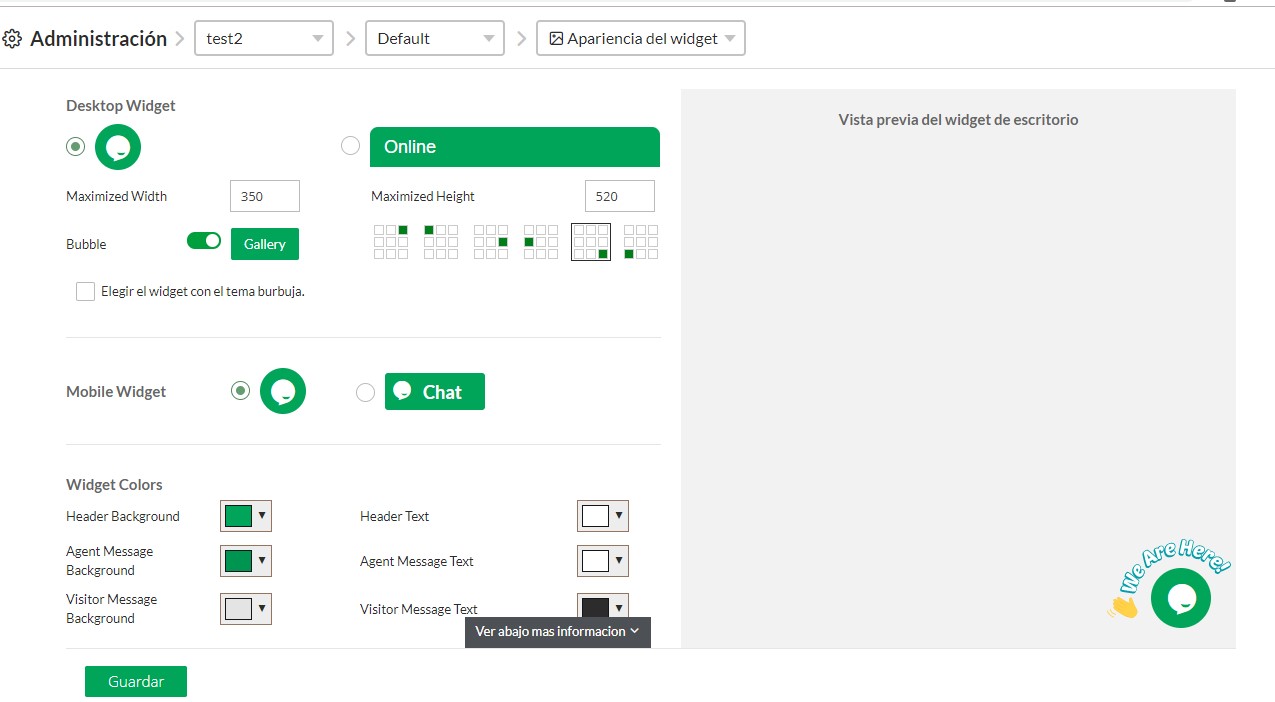The image size is (1275, 702).
Task: Open the Apariencia del widget menu
Action: (640, 39)
